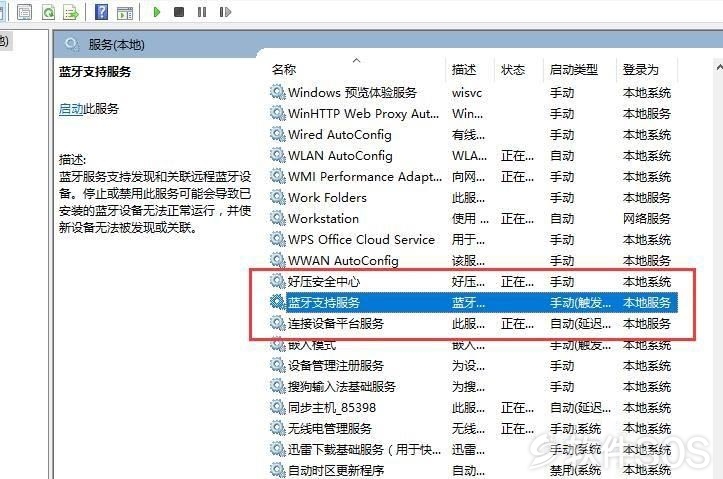The width and height of the screenshot is (723, 479).
Task: Click the gear icon beside Work Folders
Action: pos(277,197)
